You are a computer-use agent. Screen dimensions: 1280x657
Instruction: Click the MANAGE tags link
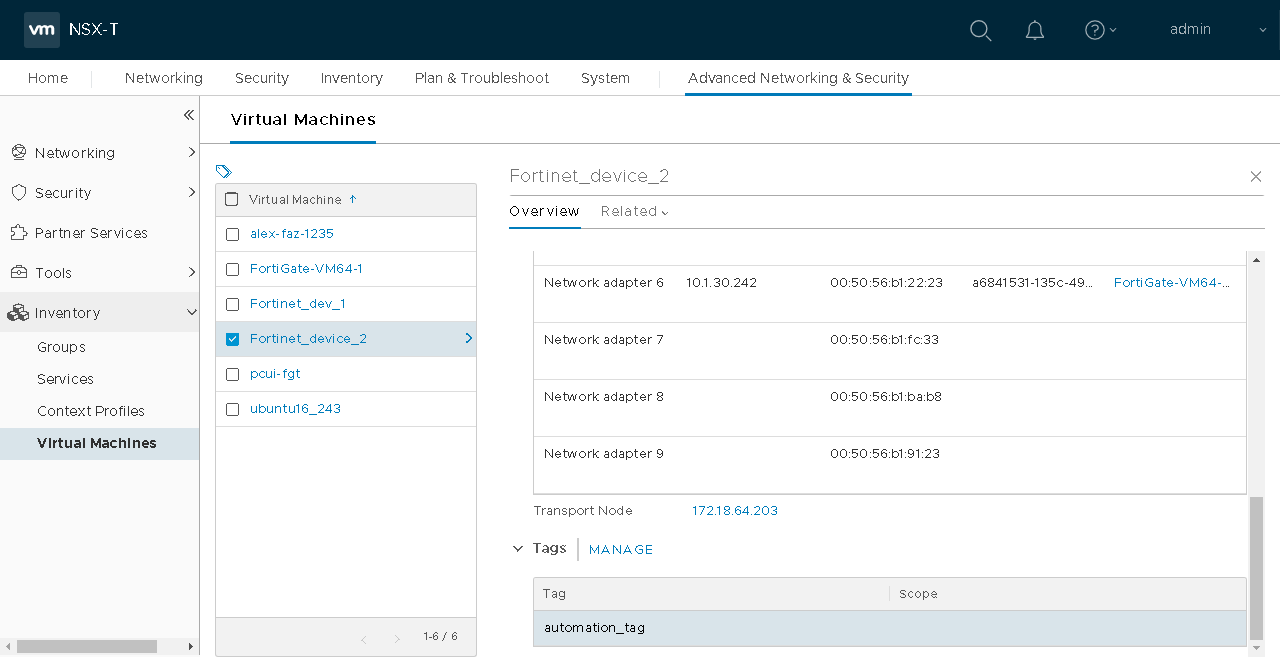pos(621,550)
